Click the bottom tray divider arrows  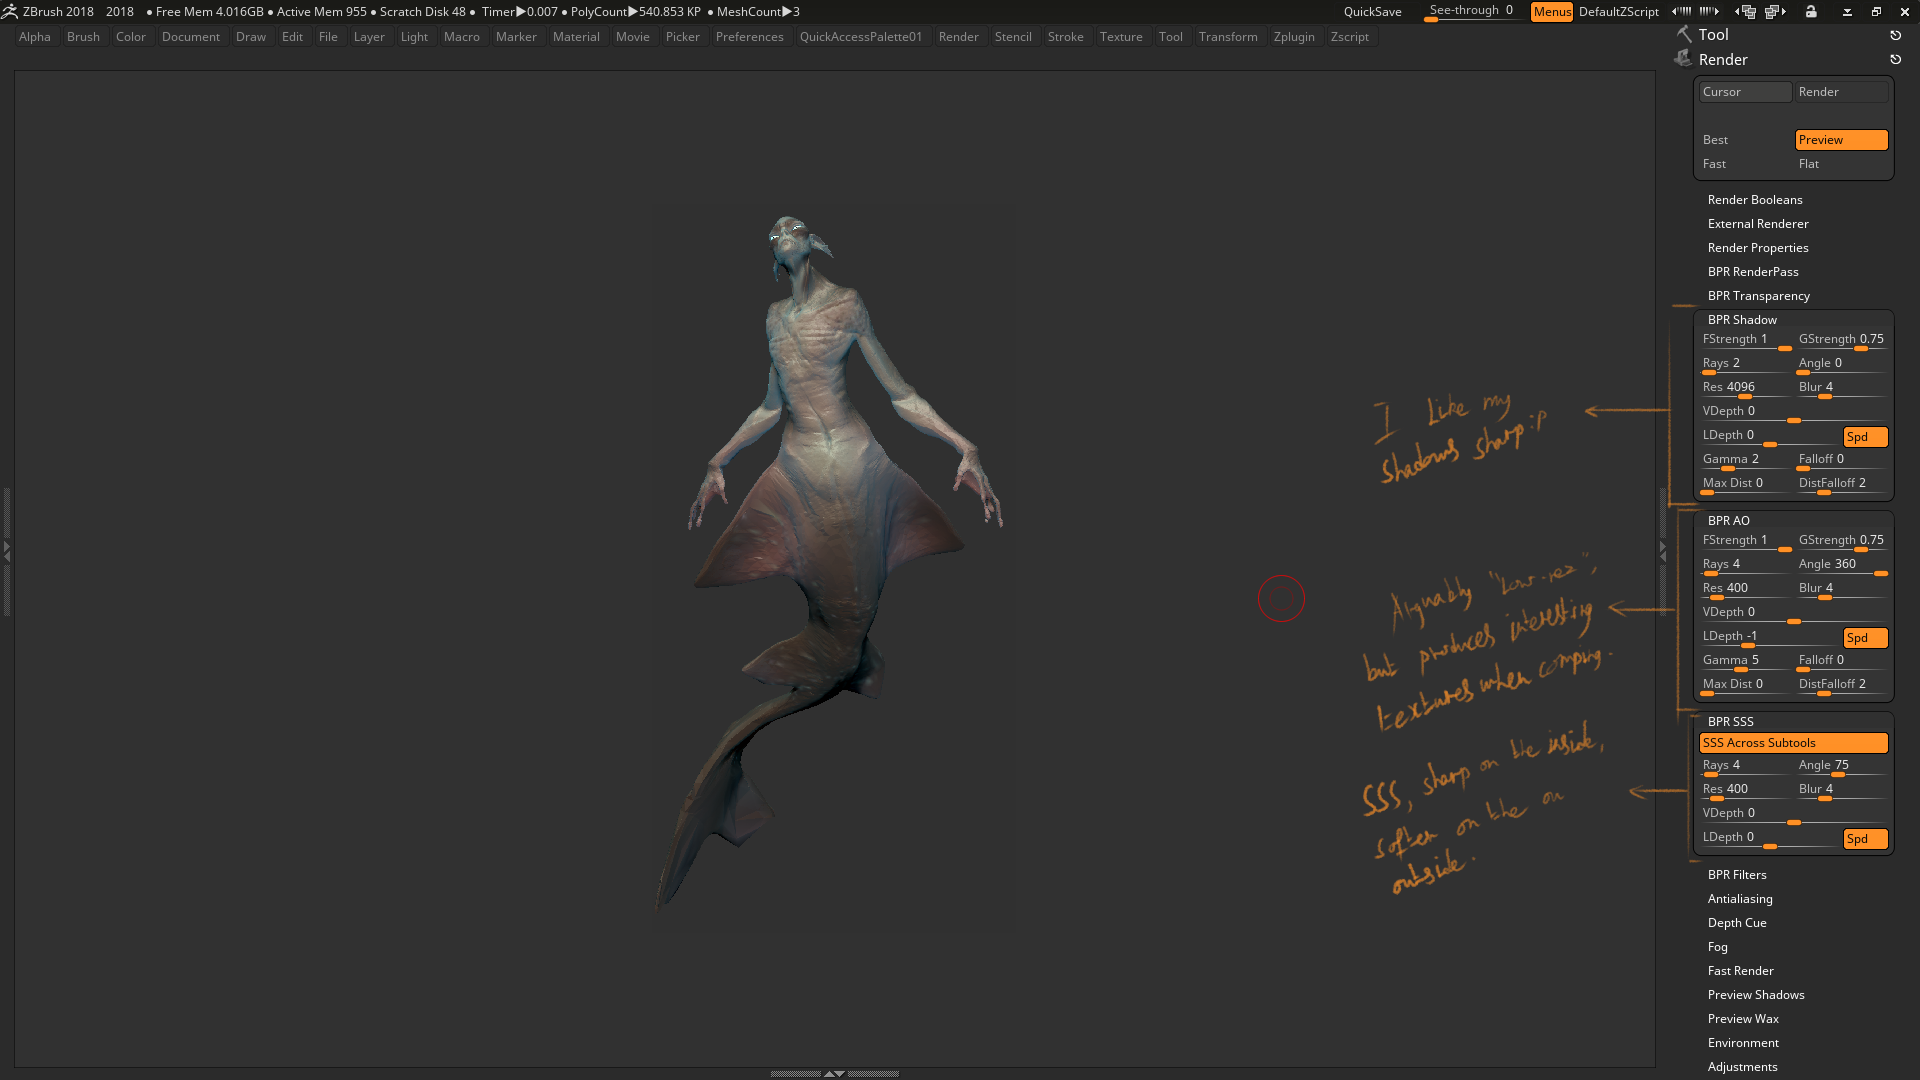(x=834, y=1073)
